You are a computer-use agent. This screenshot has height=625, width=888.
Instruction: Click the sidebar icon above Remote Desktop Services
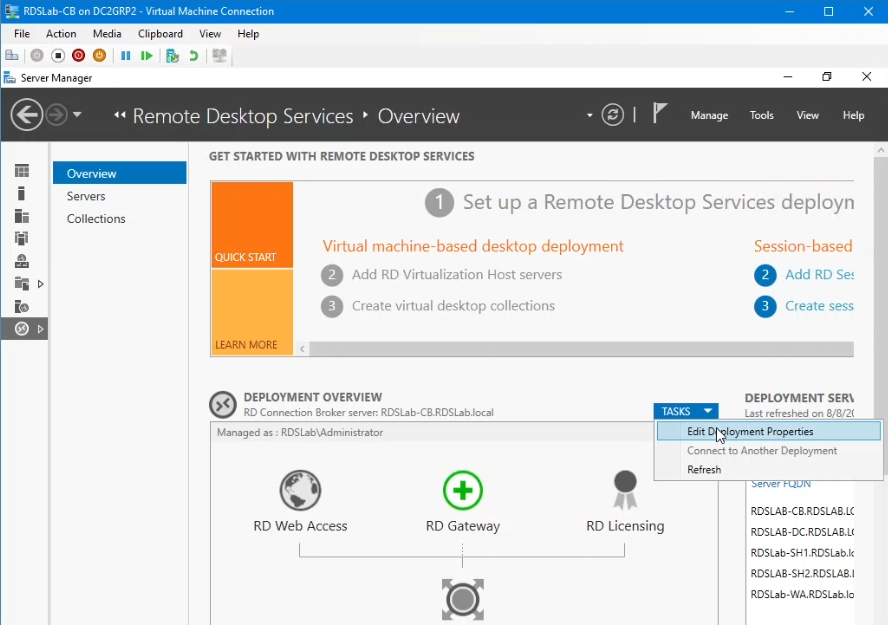(22, 306)
